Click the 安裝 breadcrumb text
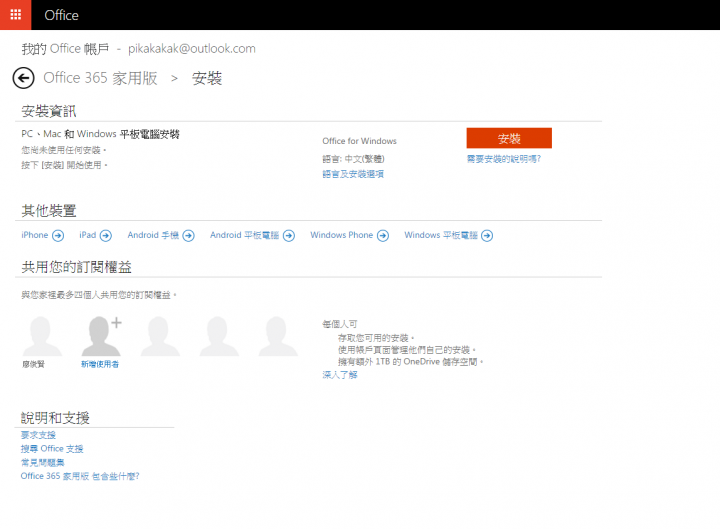This screenshot has width=720, height=529. [207, 78]
